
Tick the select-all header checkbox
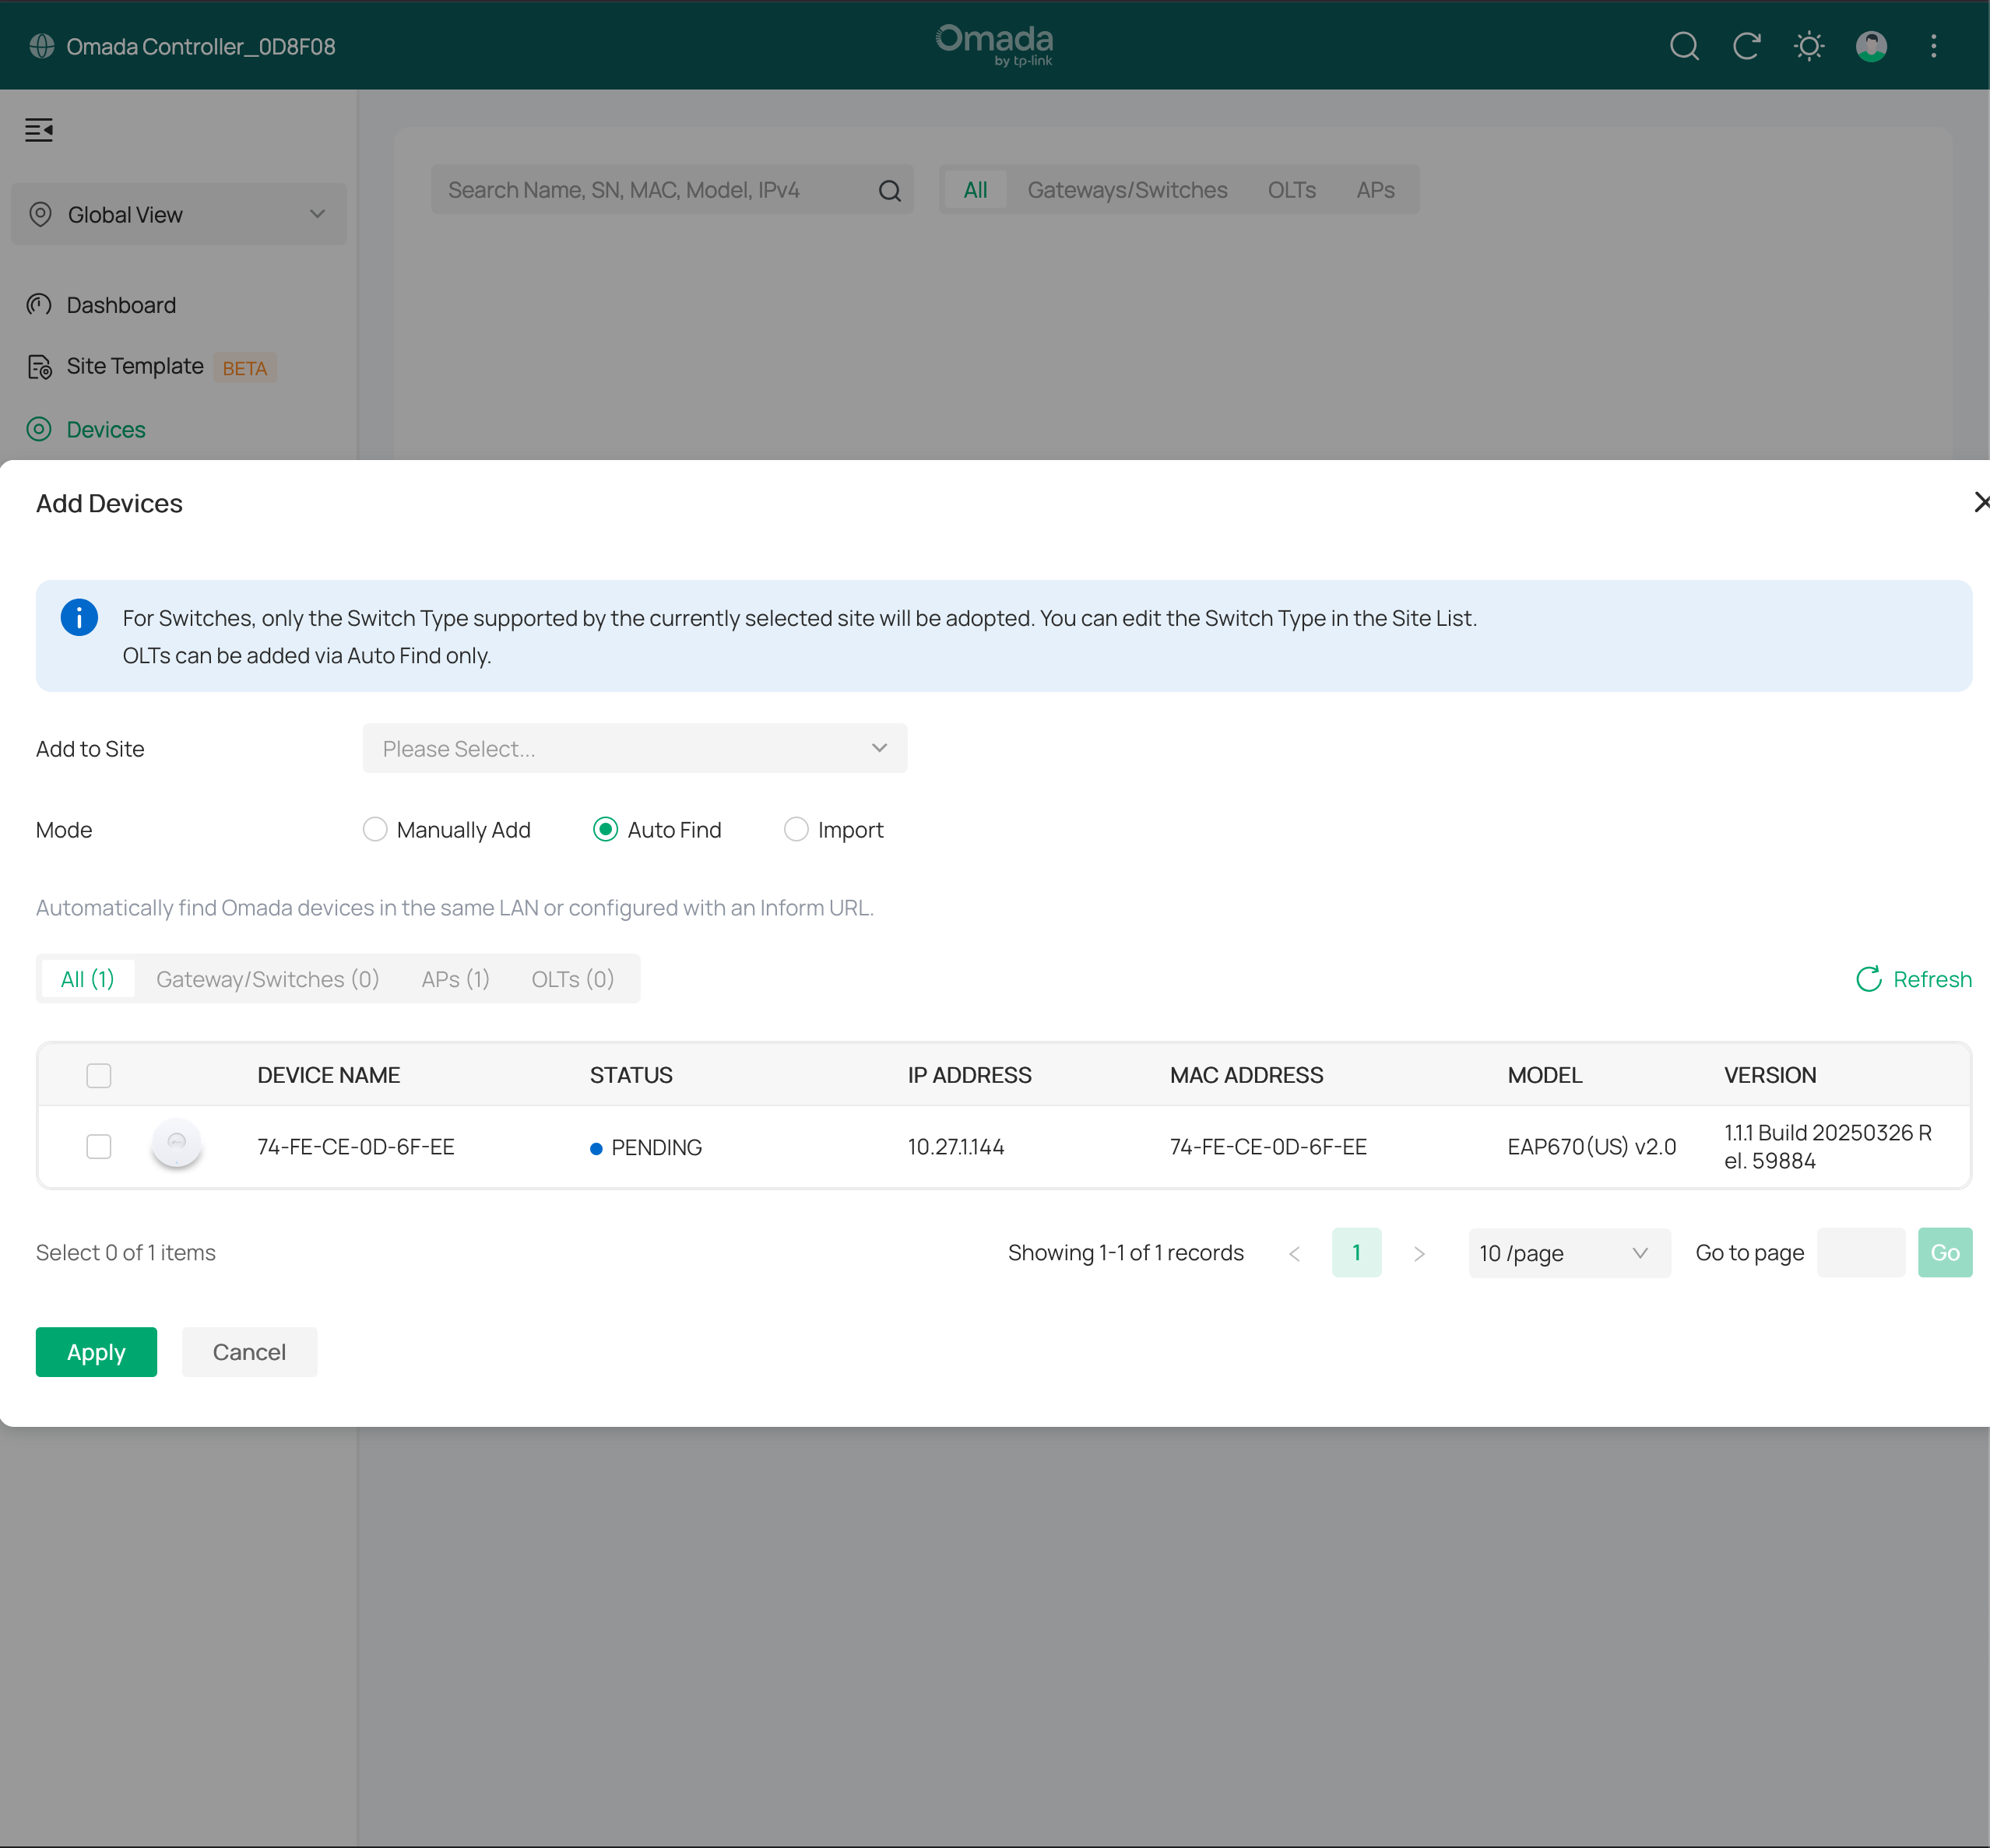point(99,1075)
